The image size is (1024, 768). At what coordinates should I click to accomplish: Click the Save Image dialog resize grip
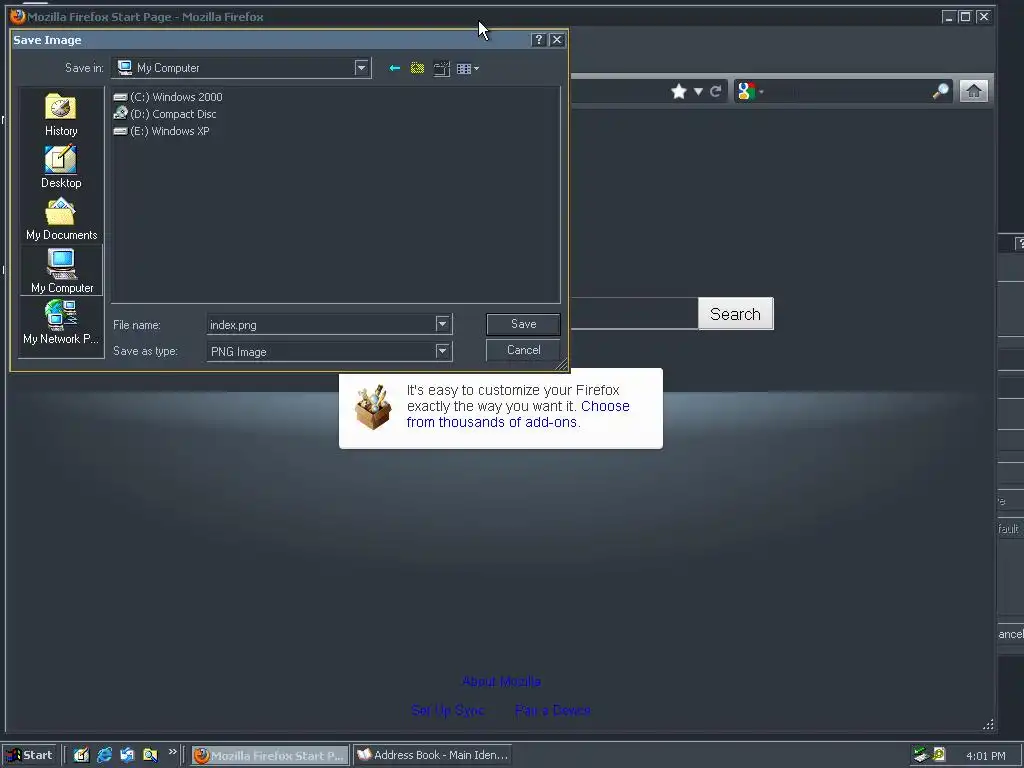562,365
